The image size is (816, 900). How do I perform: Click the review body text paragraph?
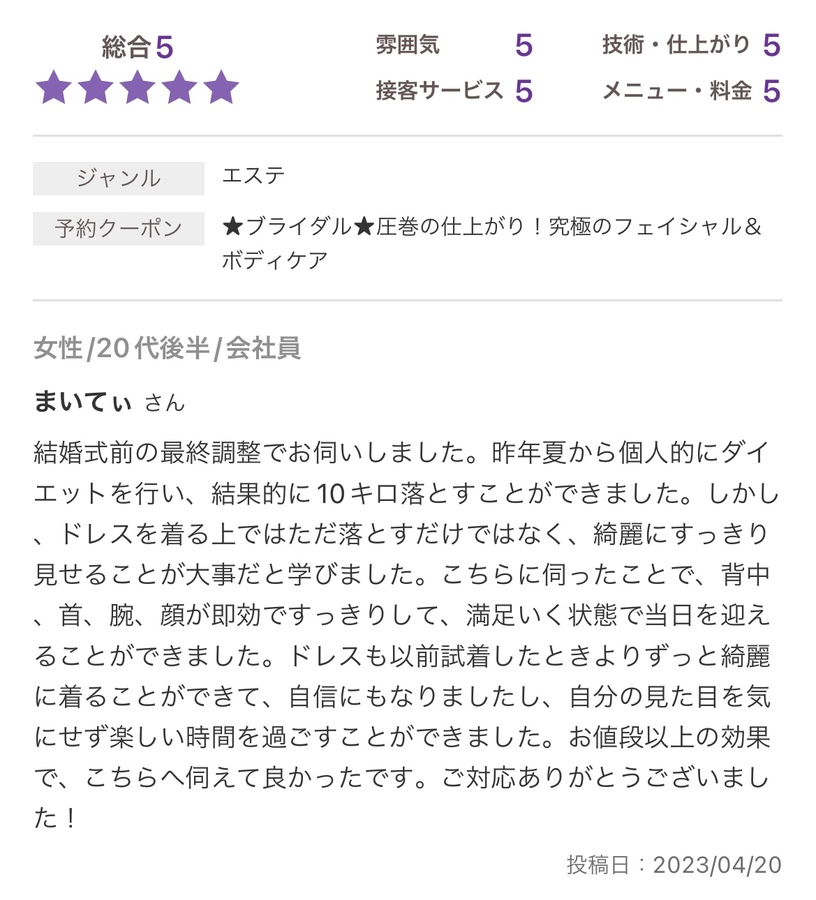pos(406,636)
